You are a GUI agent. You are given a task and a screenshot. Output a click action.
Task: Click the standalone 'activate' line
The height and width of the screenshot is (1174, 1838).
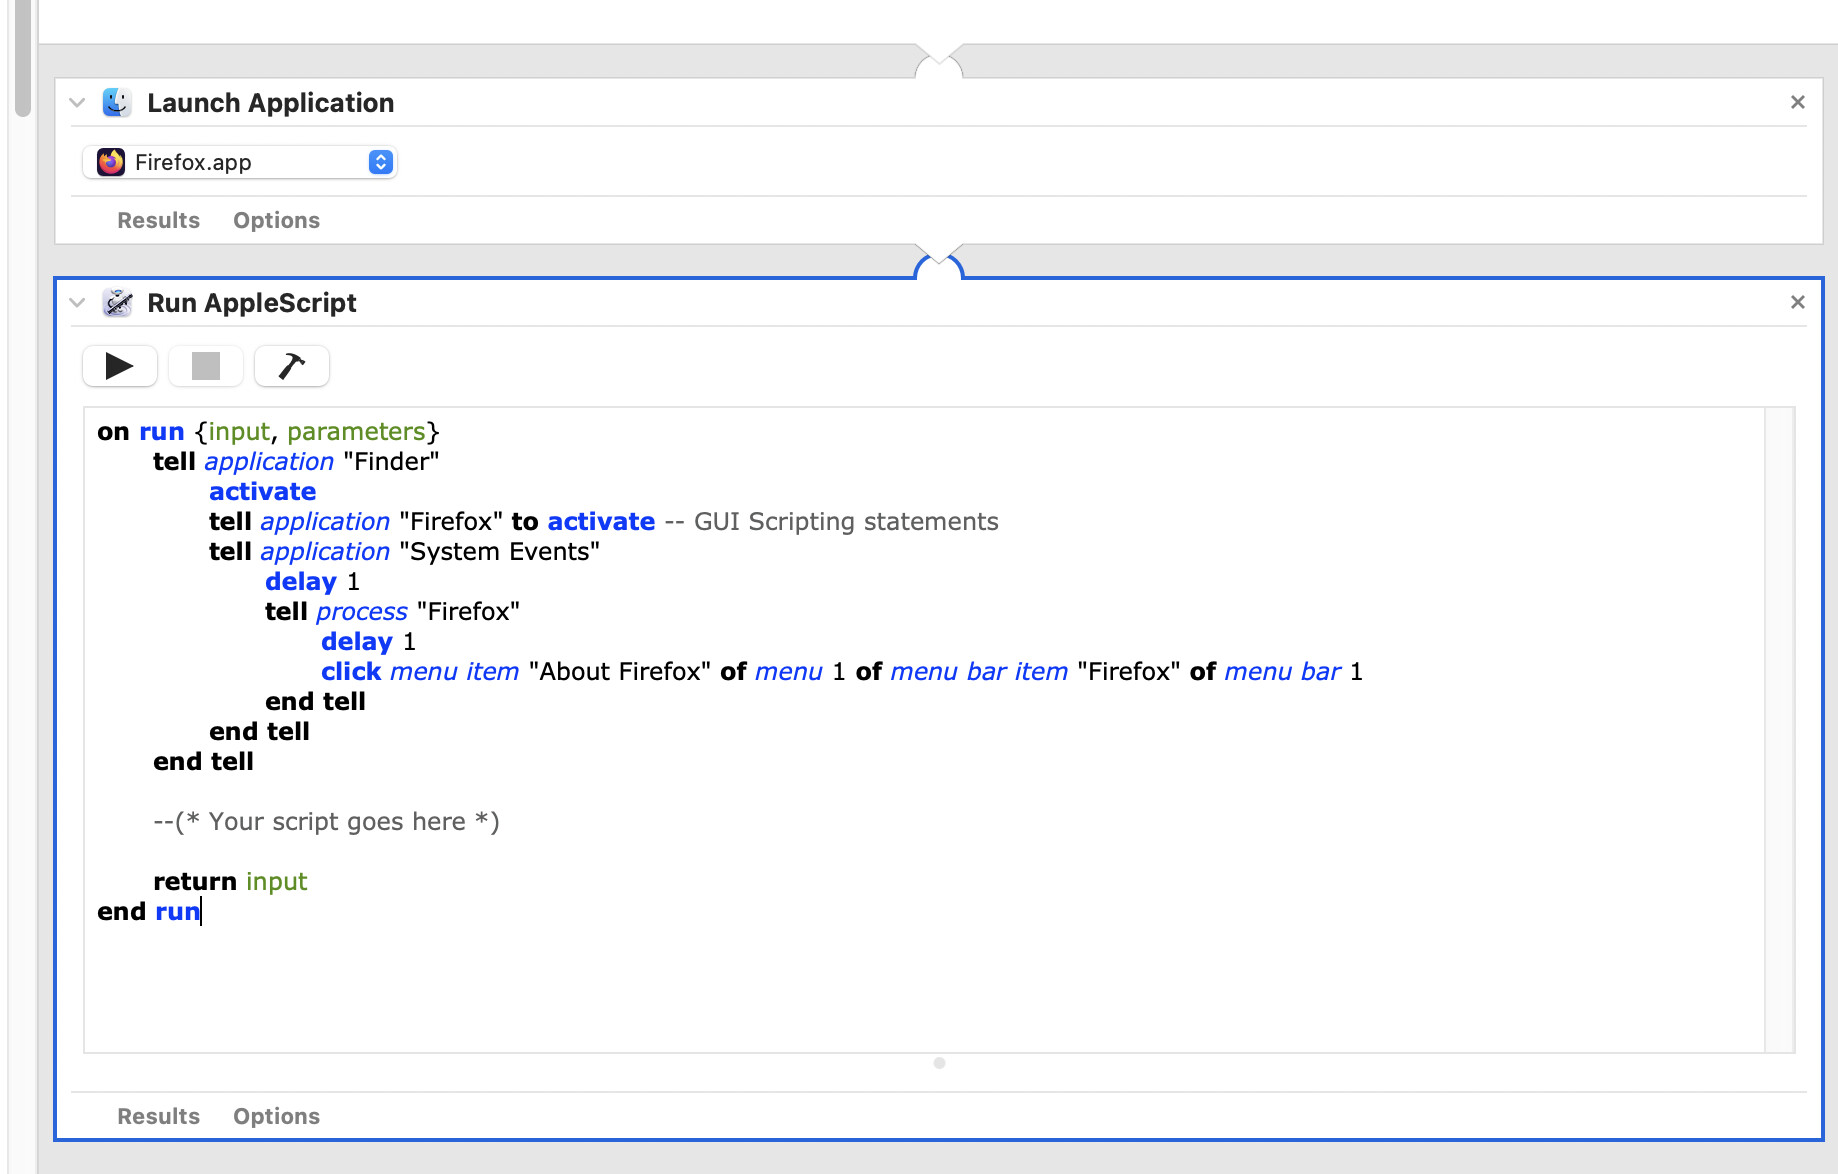(x=262, y=492)
